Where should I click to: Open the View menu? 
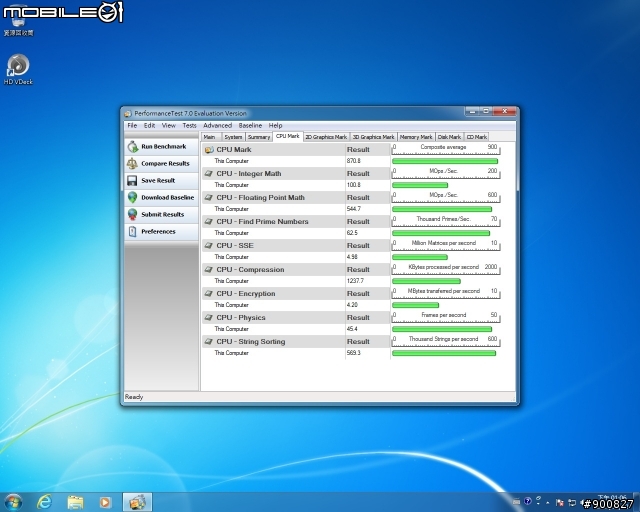pyautogui.click(x=169, y=125)
